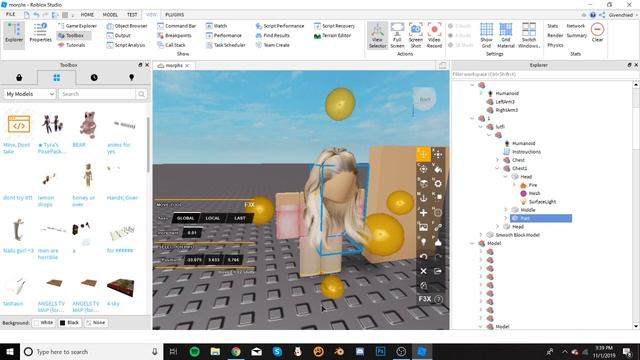Show Render stats

pos(555,36)
